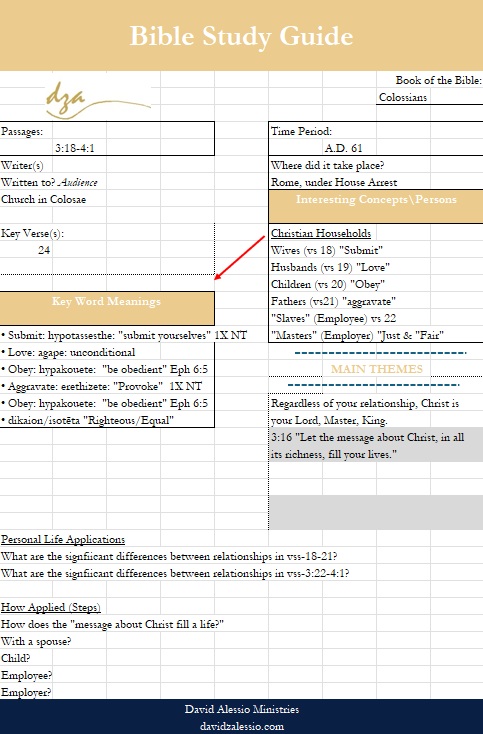The height and width of the screenshot is (734, 483).
Task: Select the key verse '24' cell
Action: point(44,250)
